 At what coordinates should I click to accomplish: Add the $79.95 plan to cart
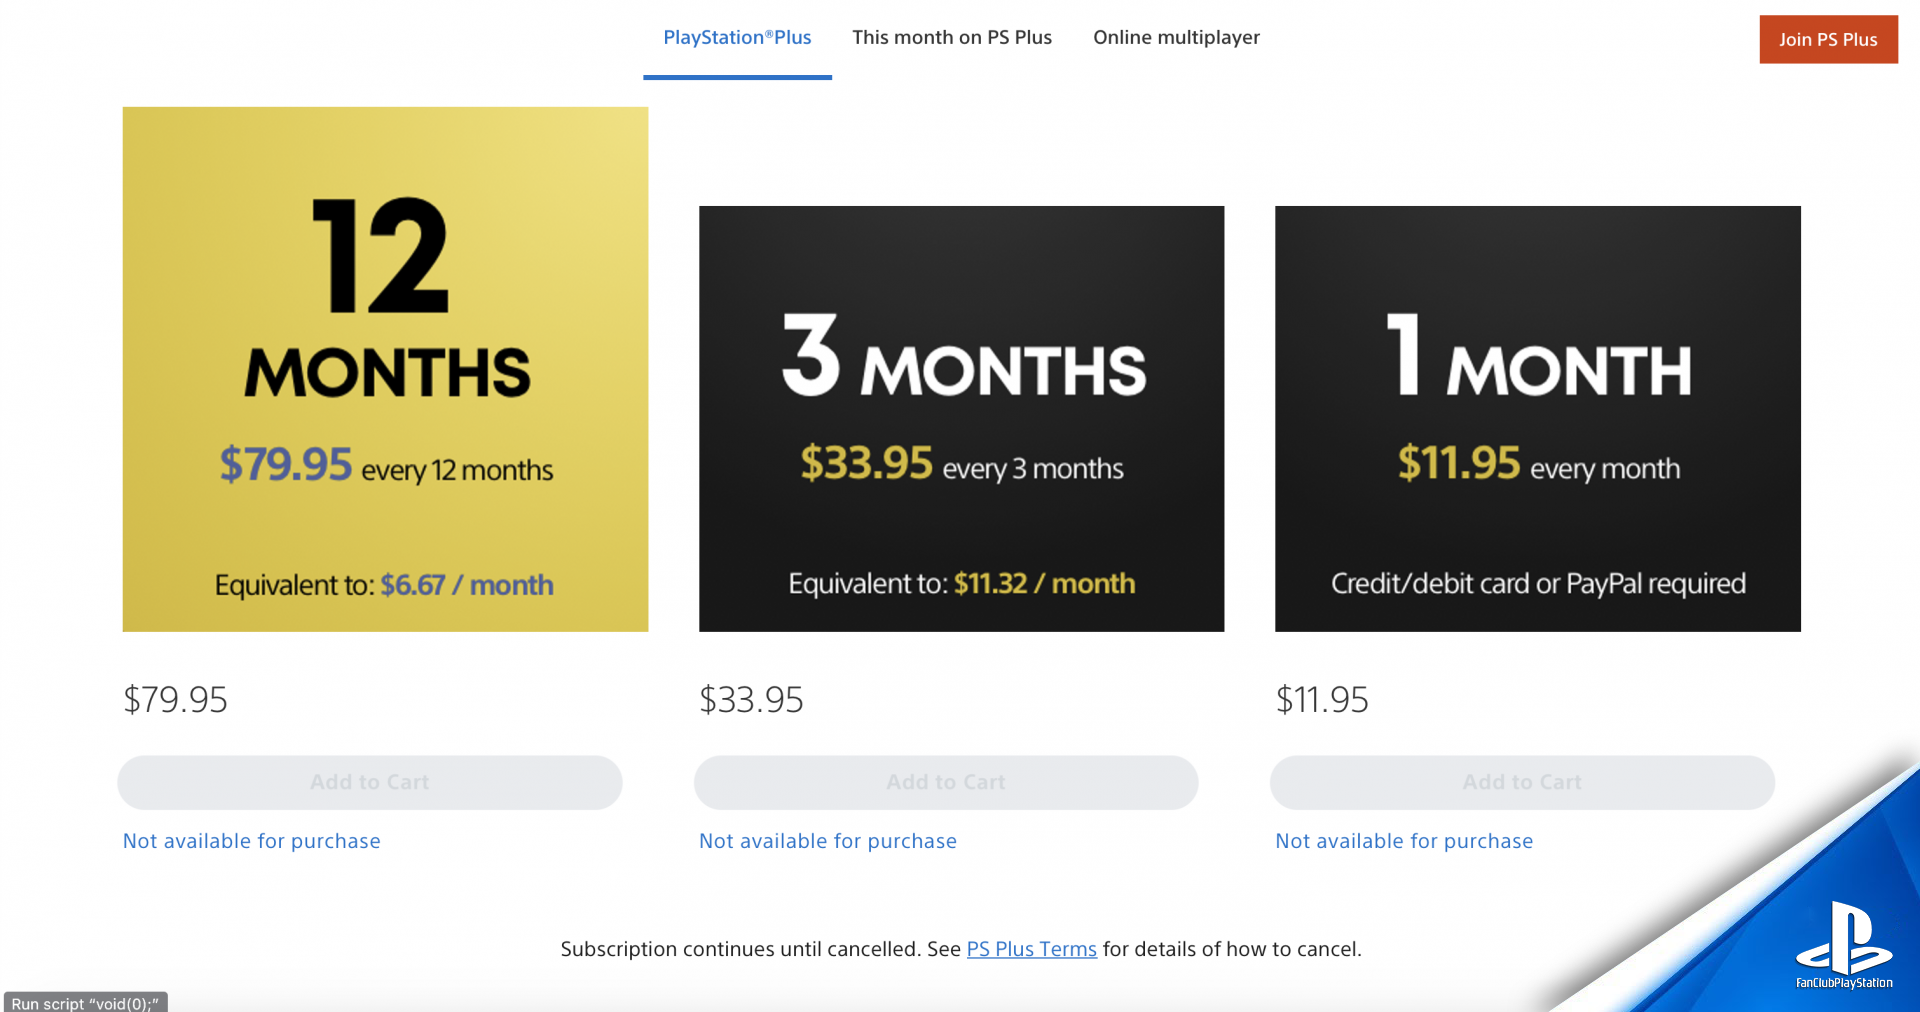click(370, 782)
